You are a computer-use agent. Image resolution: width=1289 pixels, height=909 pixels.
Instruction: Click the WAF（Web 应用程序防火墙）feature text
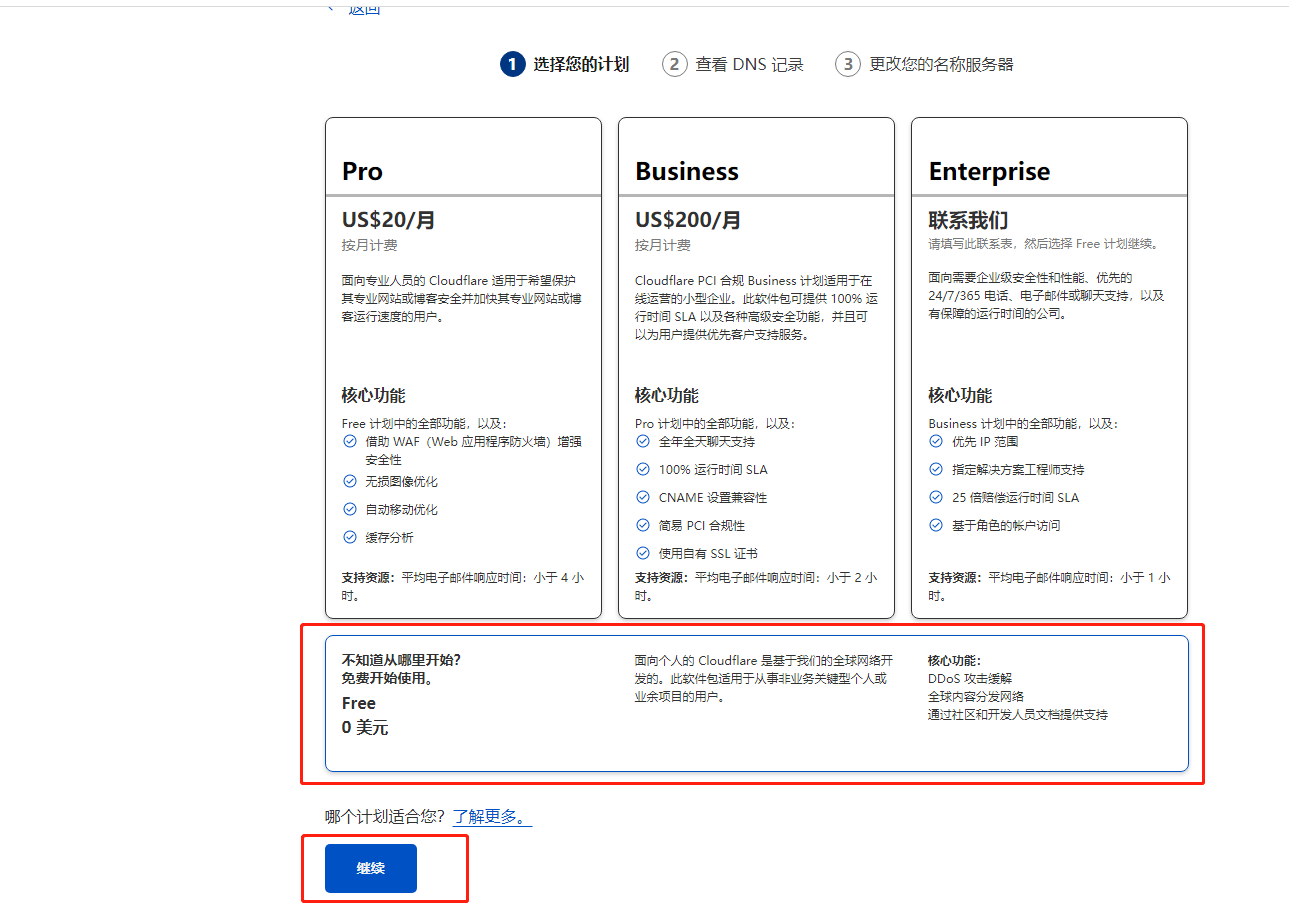coord(473,450)
